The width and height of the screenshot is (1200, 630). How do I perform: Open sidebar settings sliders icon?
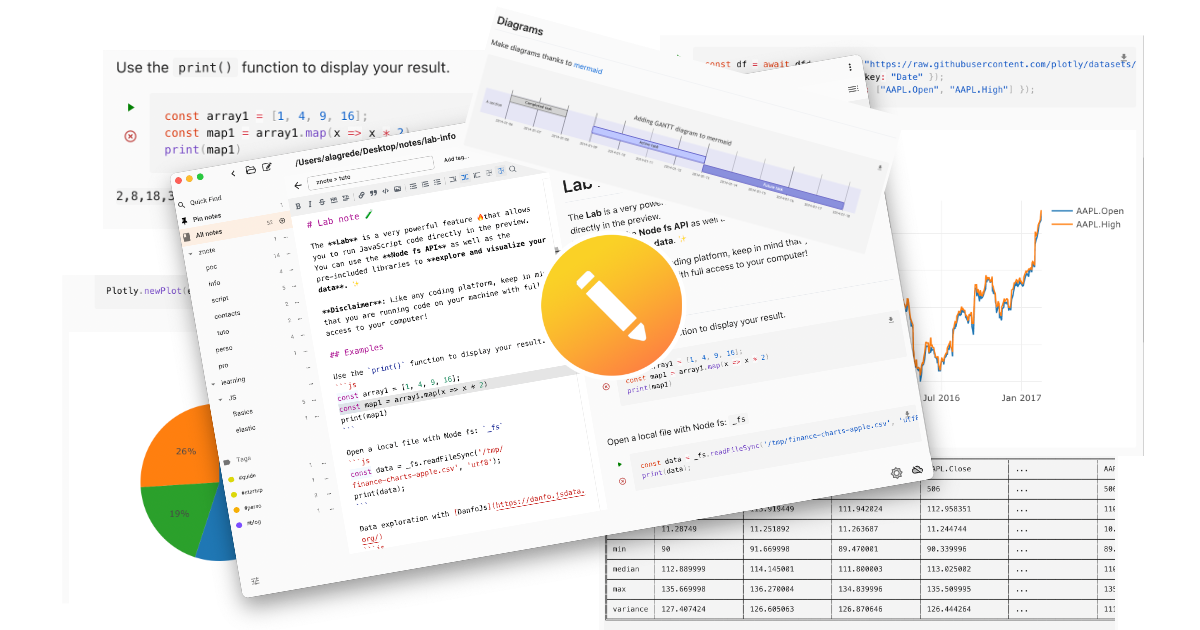point(255,581)
